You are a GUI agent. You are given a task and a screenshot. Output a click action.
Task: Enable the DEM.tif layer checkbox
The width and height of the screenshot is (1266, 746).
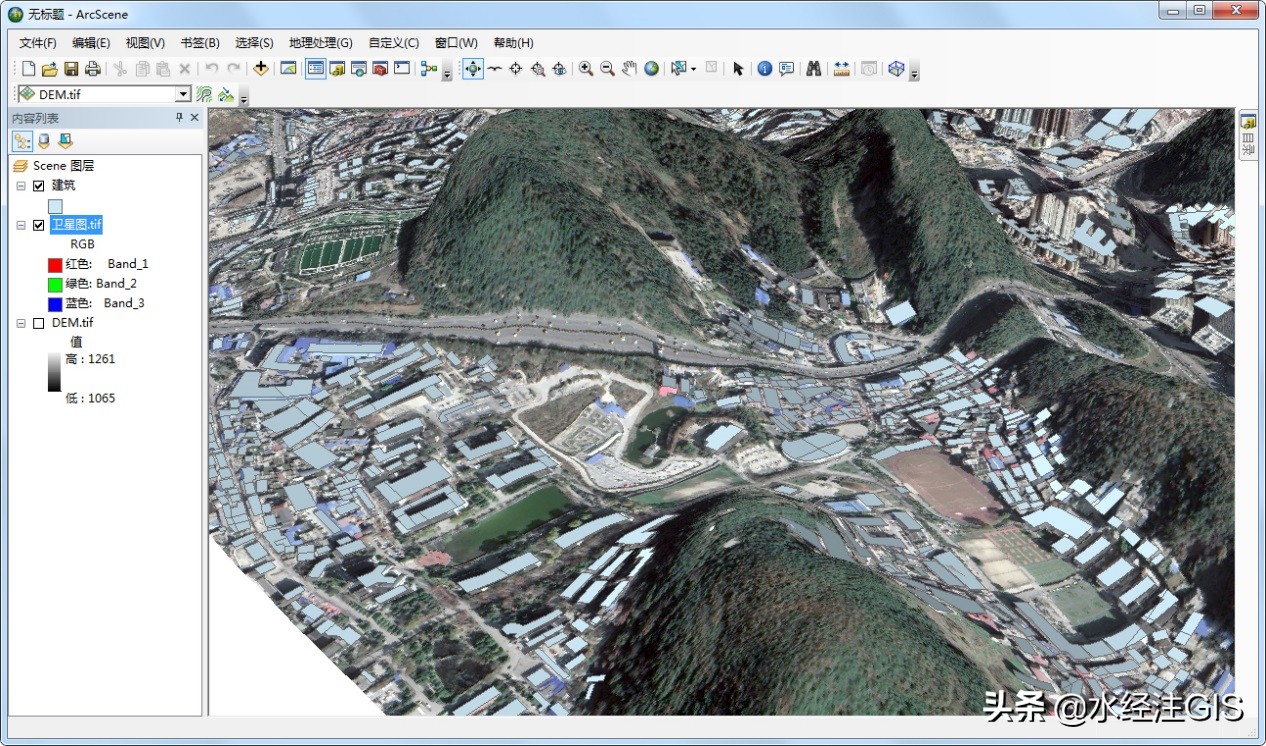pyautogui.click(x=39, y=324)
